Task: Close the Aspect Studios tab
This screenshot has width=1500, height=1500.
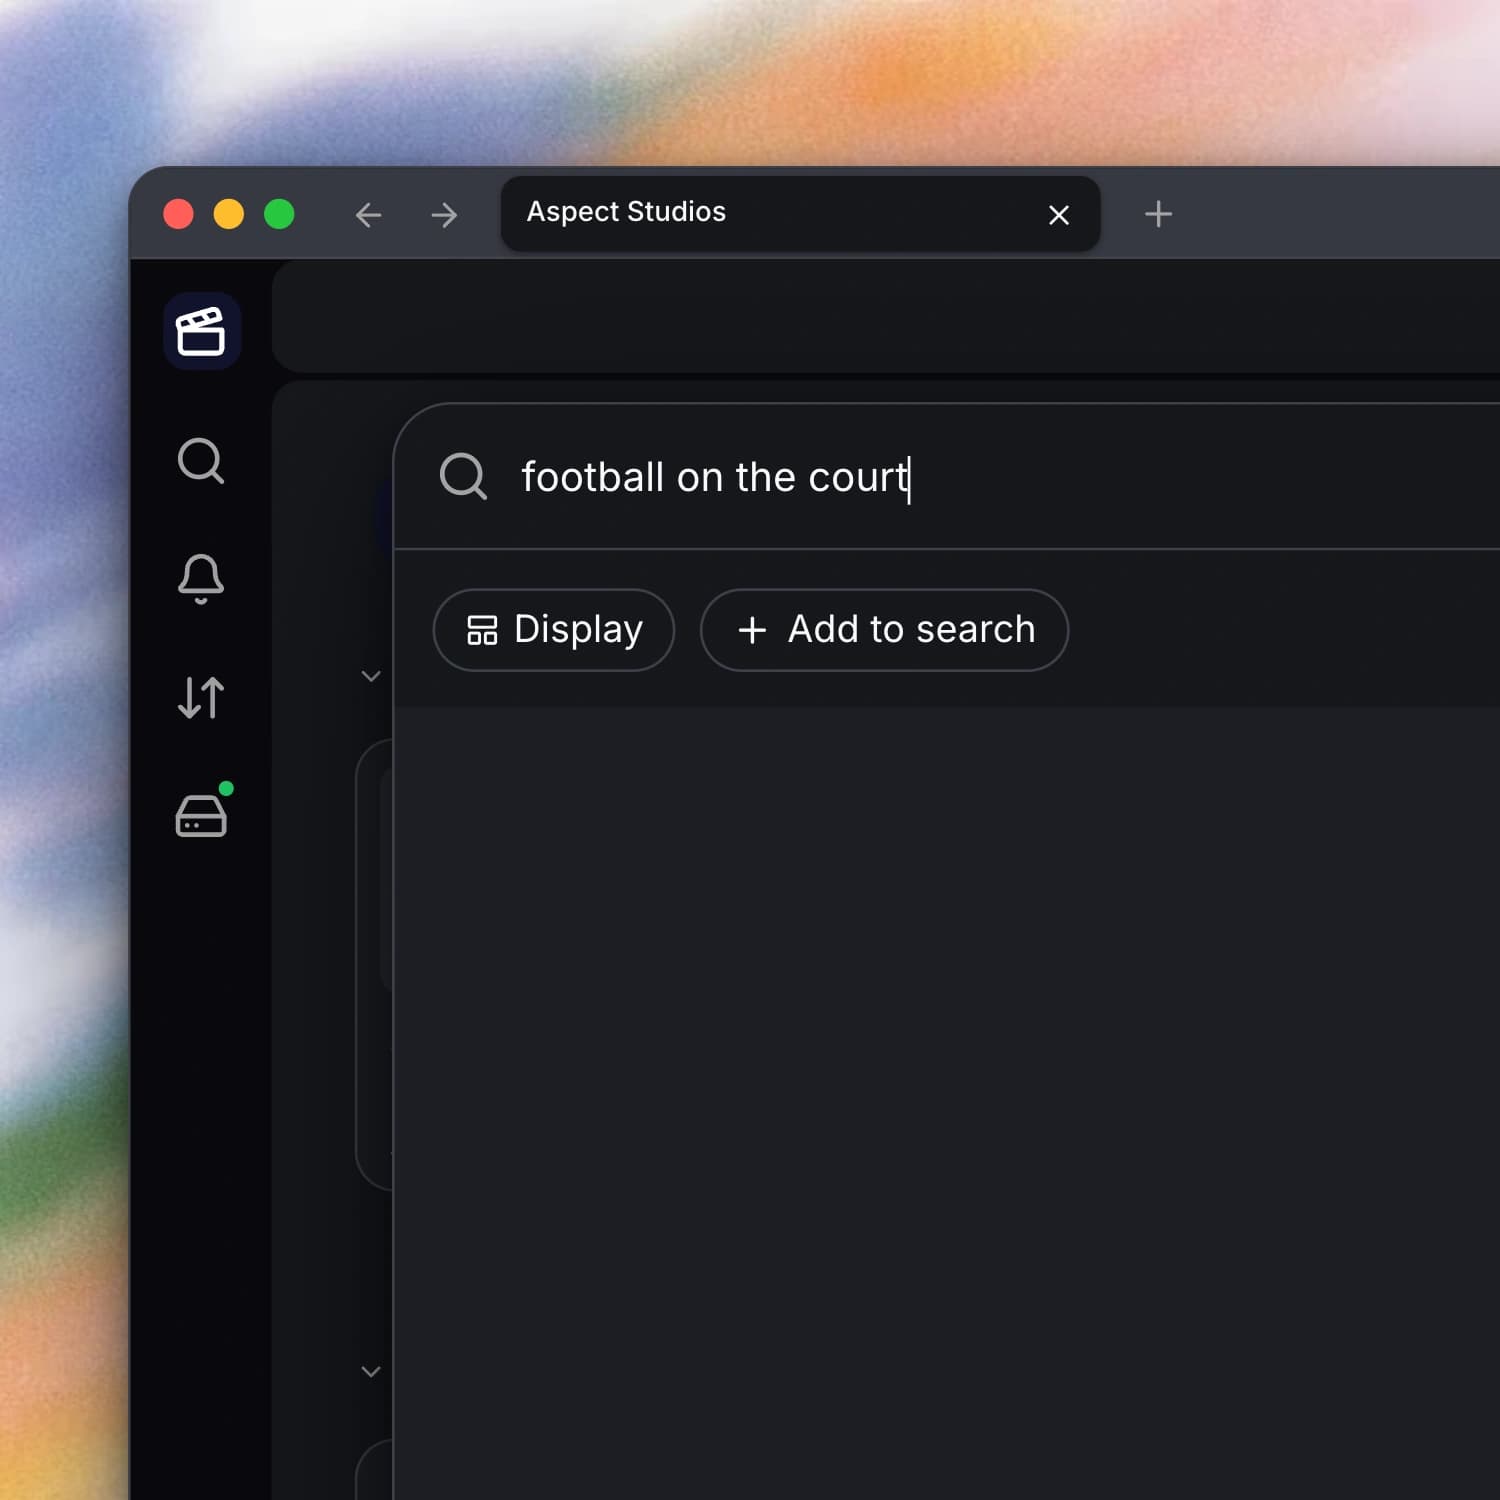Action: coord(1059,215)
